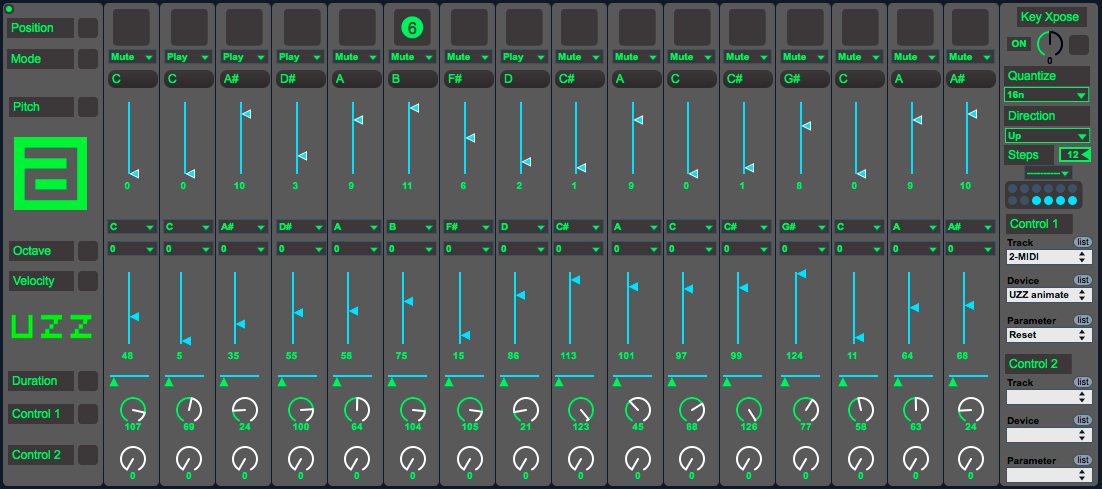
Task: Open the first step's Mute mode dropdown
Action: click(131, 57)
